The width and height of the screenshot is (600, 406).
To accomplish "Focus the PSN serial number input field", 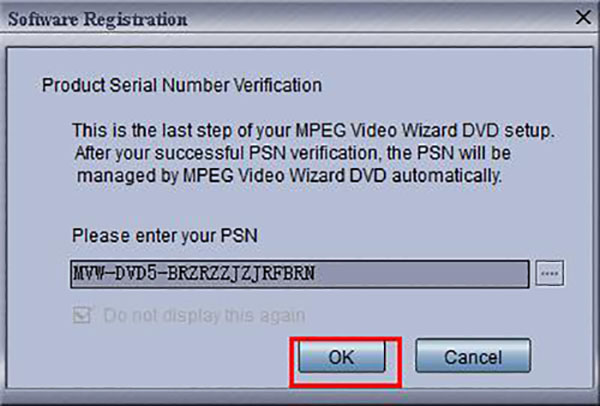I will (x=300, y=274).
